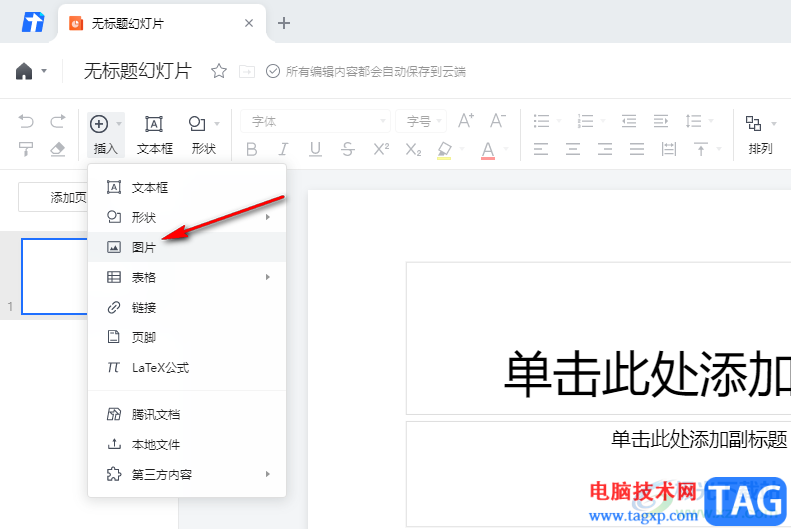Image resolution: width=791 pixels, height=529 pixels.
Task: Open the font size combo box
Action: tap(421, 121)
